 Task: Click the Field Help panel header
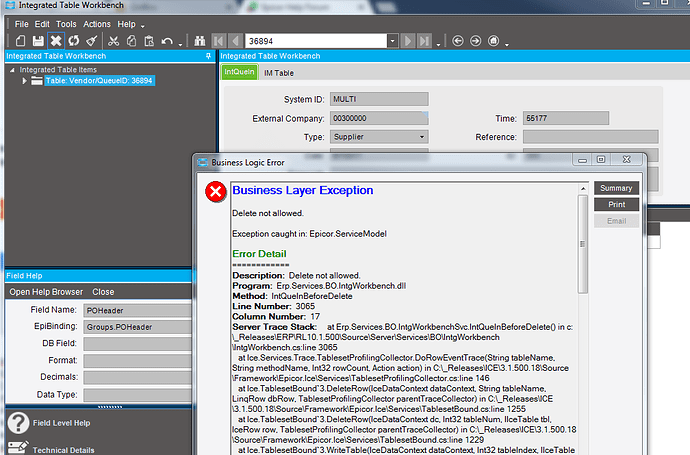click(99, 275)
